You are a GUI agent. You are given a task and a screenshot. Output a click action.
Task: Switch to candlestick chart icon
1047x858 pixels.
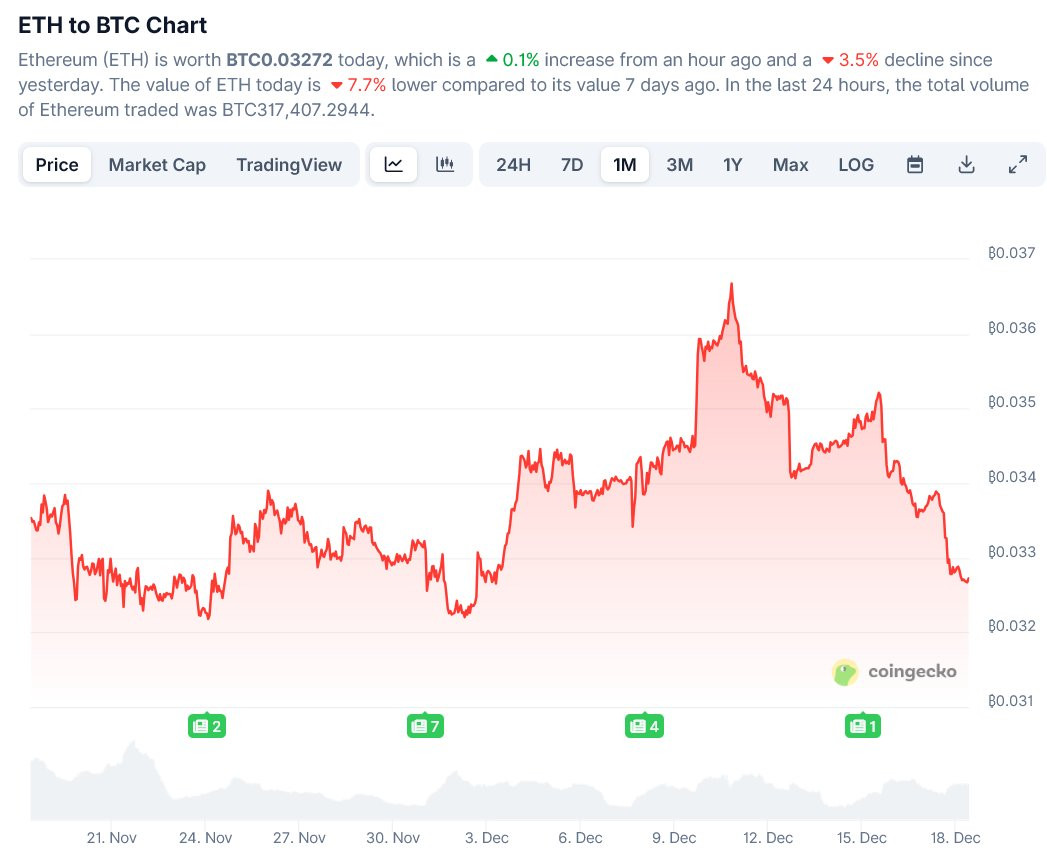click(445, 164)
